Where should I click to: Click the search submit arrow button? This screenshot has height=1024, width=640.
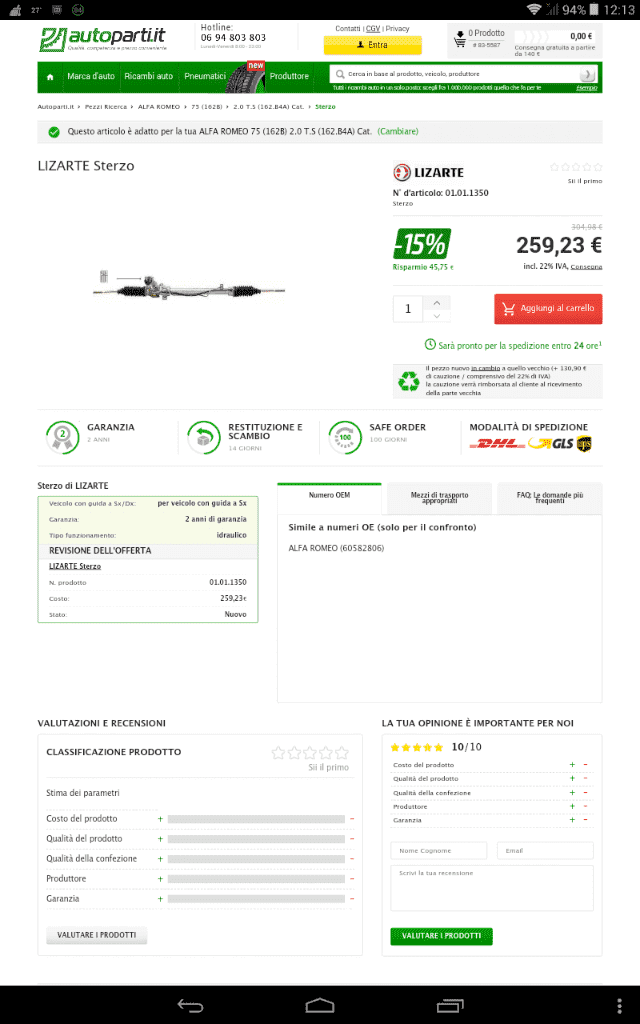(587, 74)
